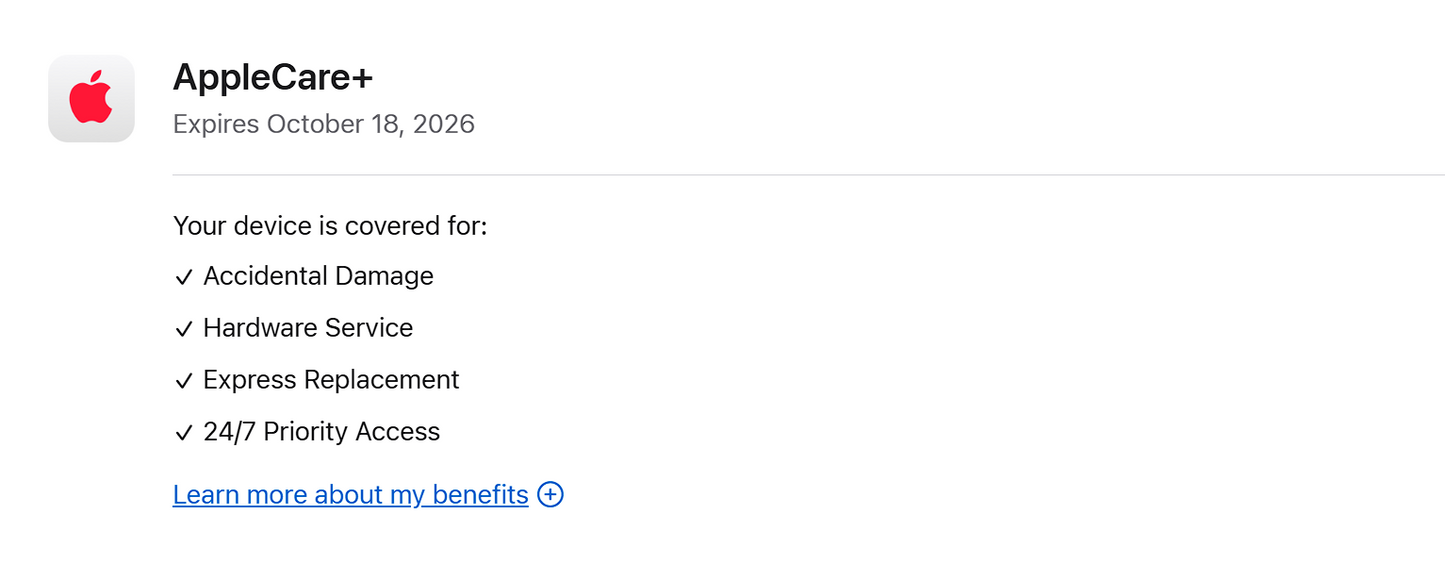Screen dimensions: 1445x564
Task: Click the word Expires
Action: click(x=216, y=124)
